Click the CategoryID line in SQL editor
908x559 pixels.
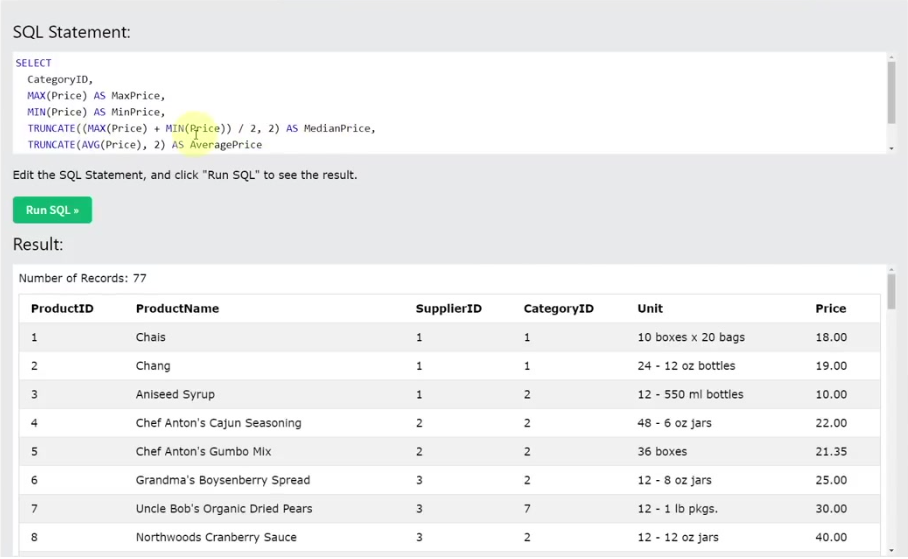click(x=60, y=79)
